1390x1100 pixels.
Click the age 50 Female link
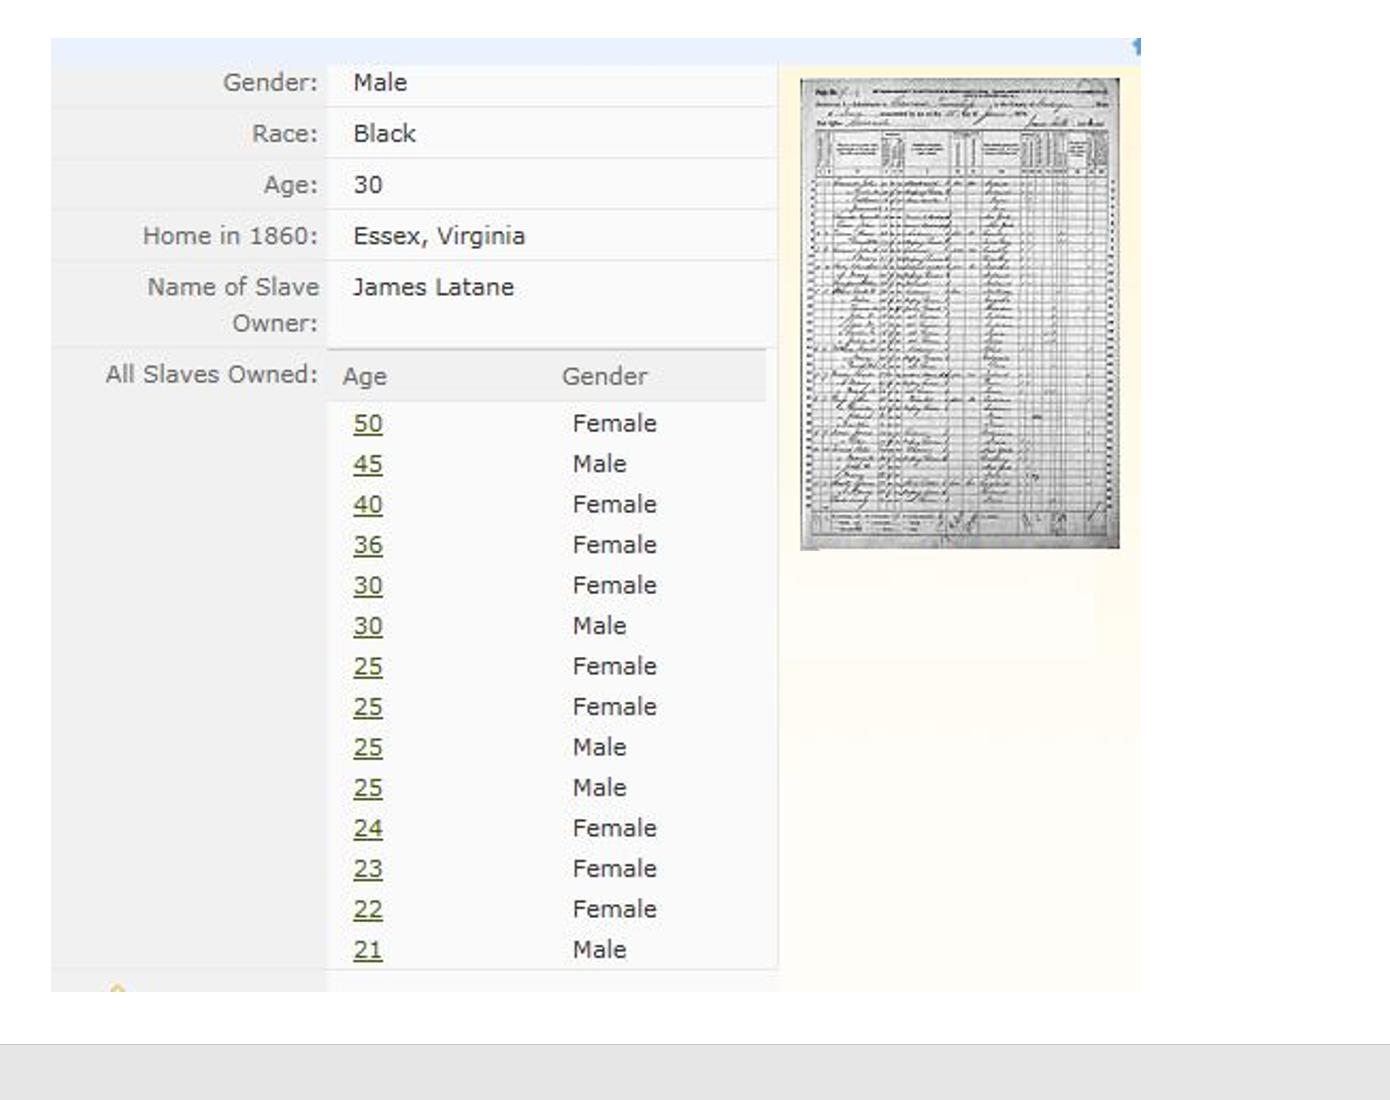[368, 424]
